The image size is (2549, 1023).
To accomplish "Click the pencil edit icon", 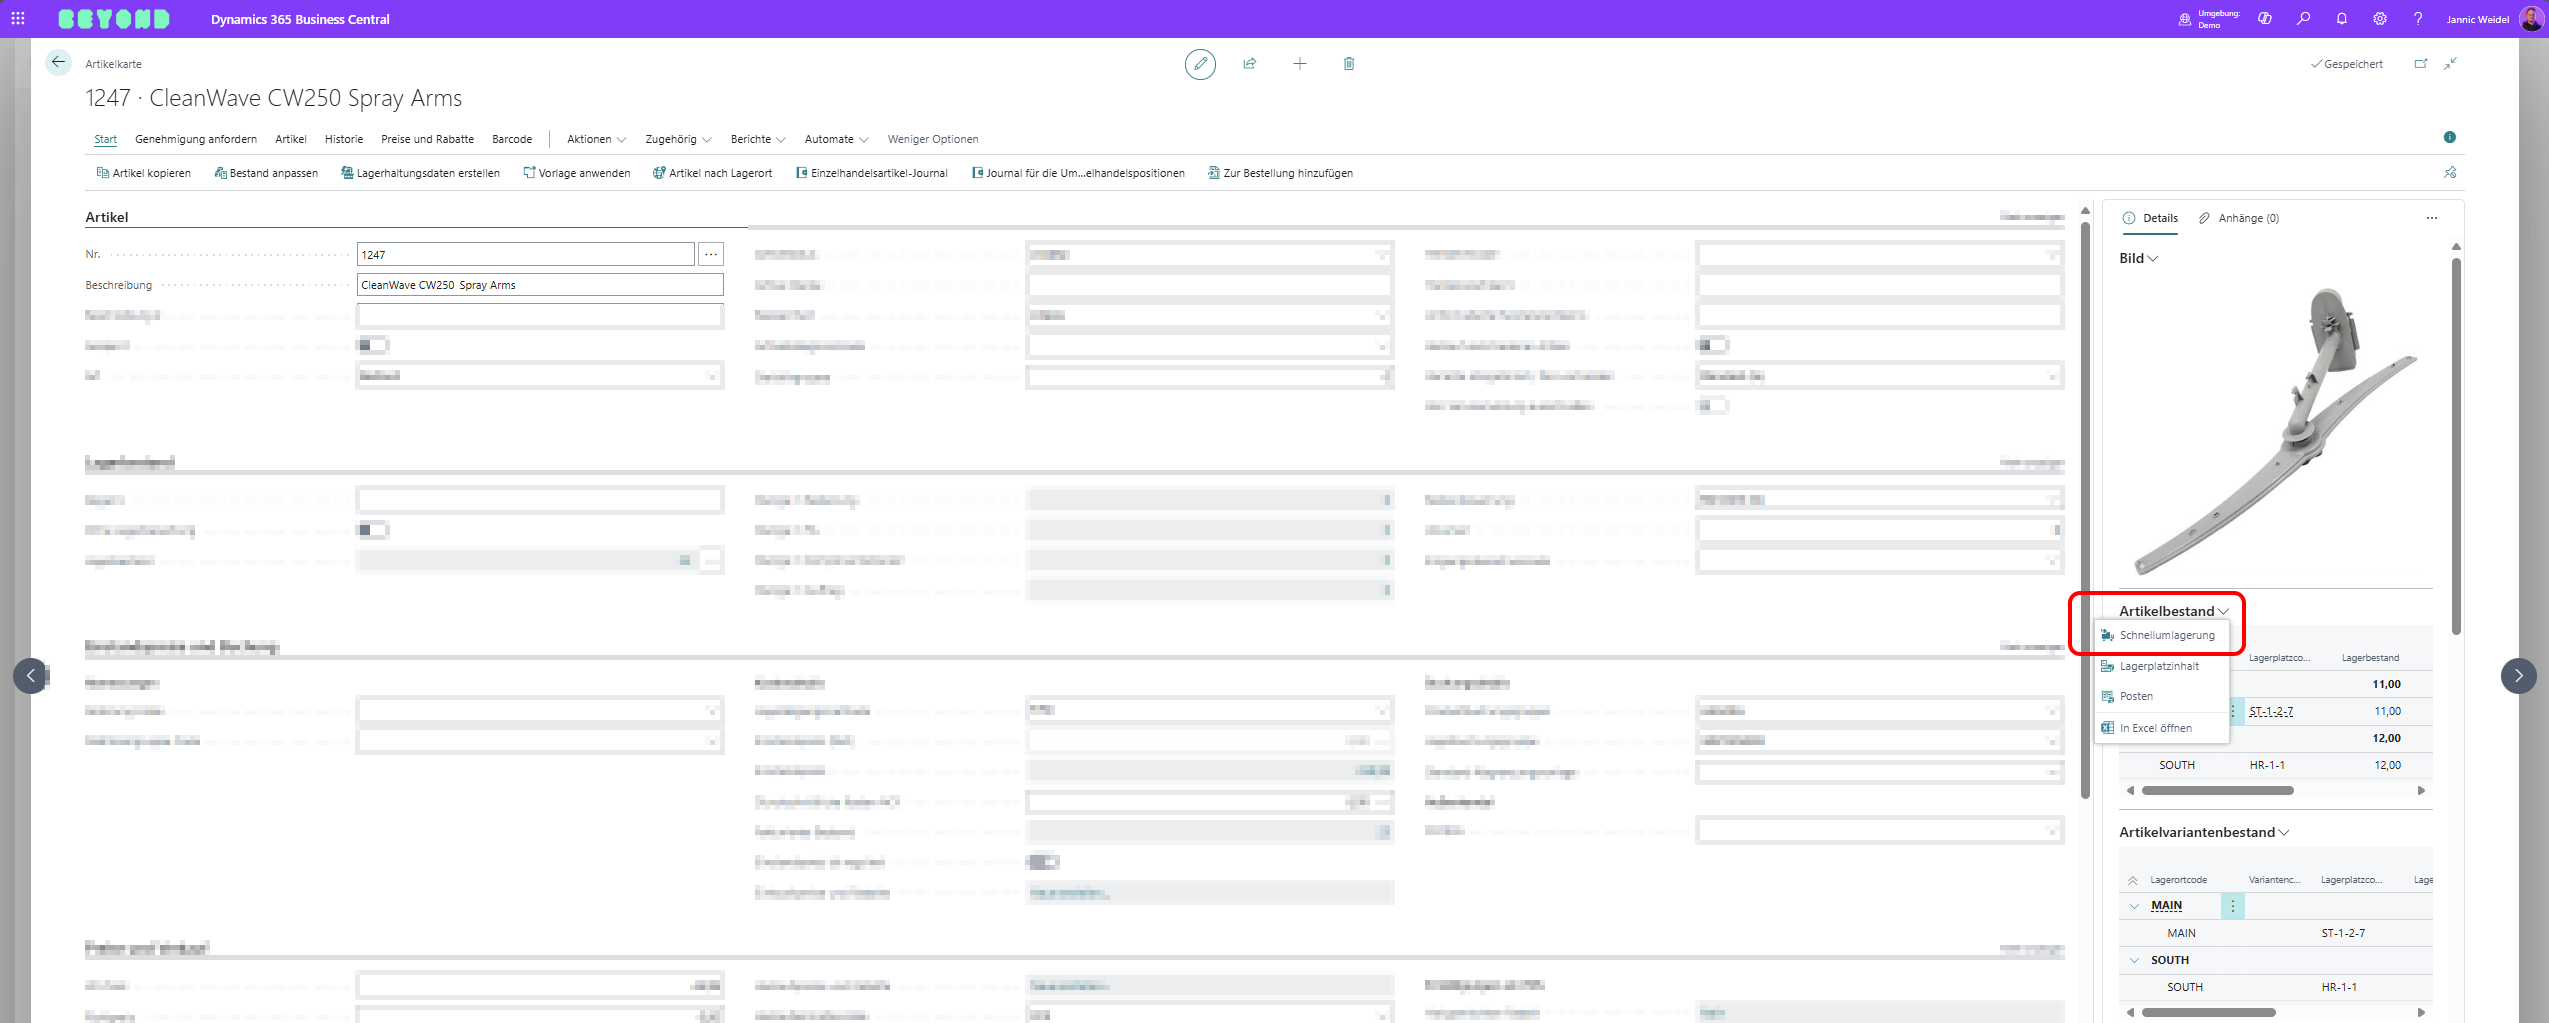I will [1199, 64].
